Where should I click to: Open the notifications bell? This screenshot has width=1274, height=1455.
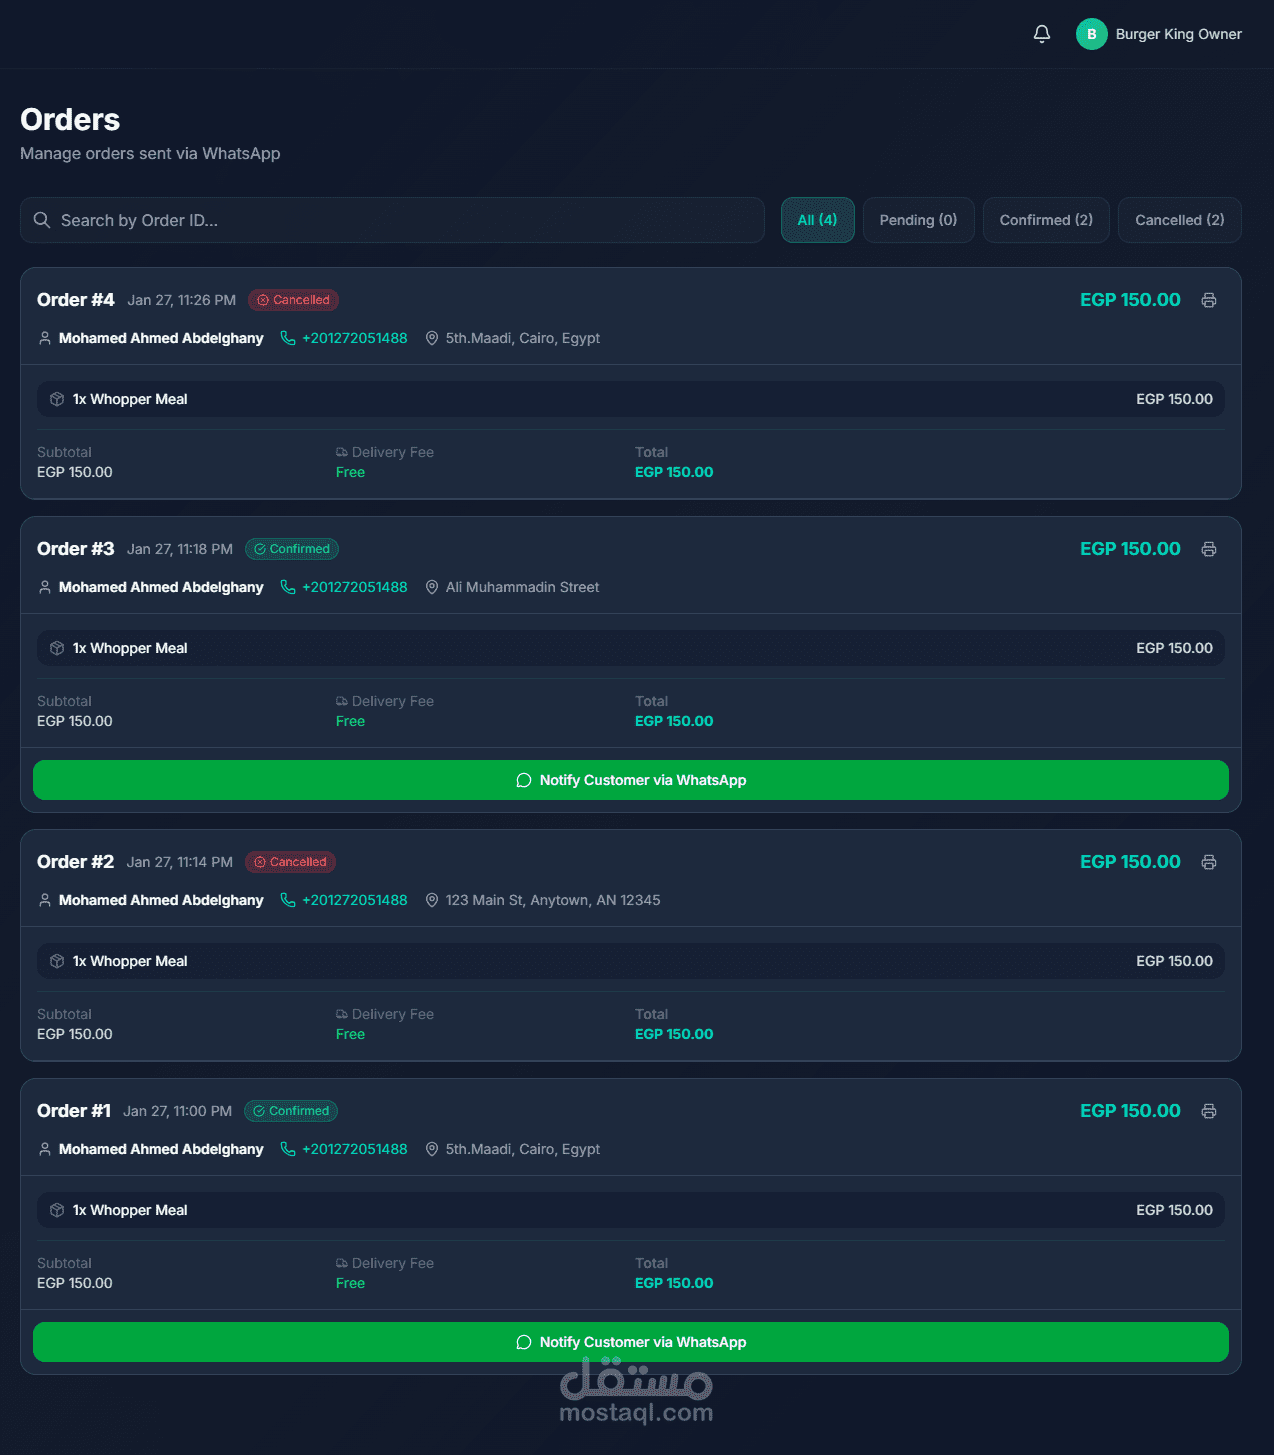[x=1042, y=34]
